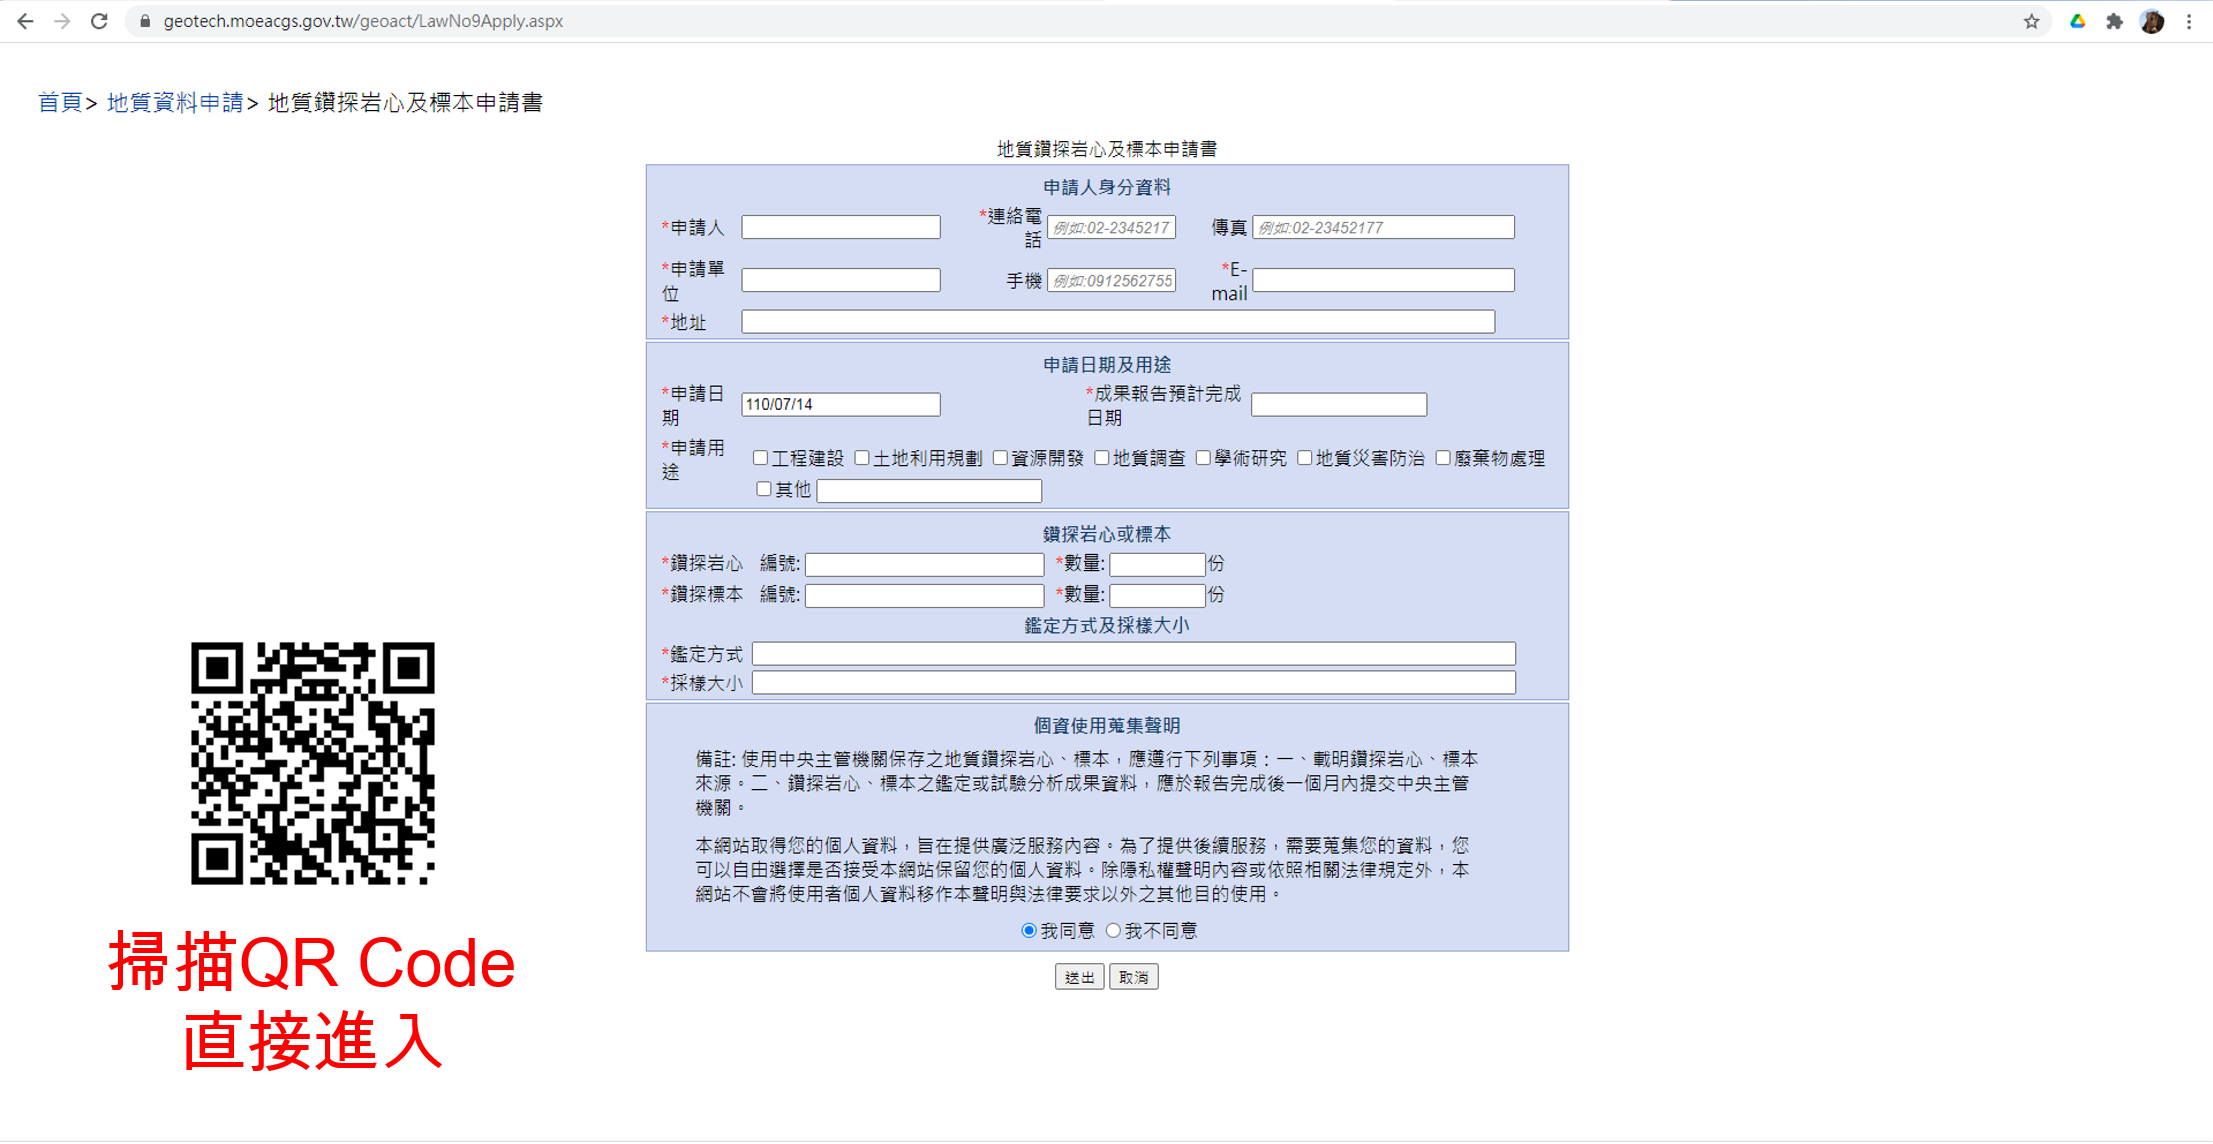Check the 學術研究 checkbox
Image resolution: width=2213 pixels, height=1144 pixels.
pos(1203,458)
